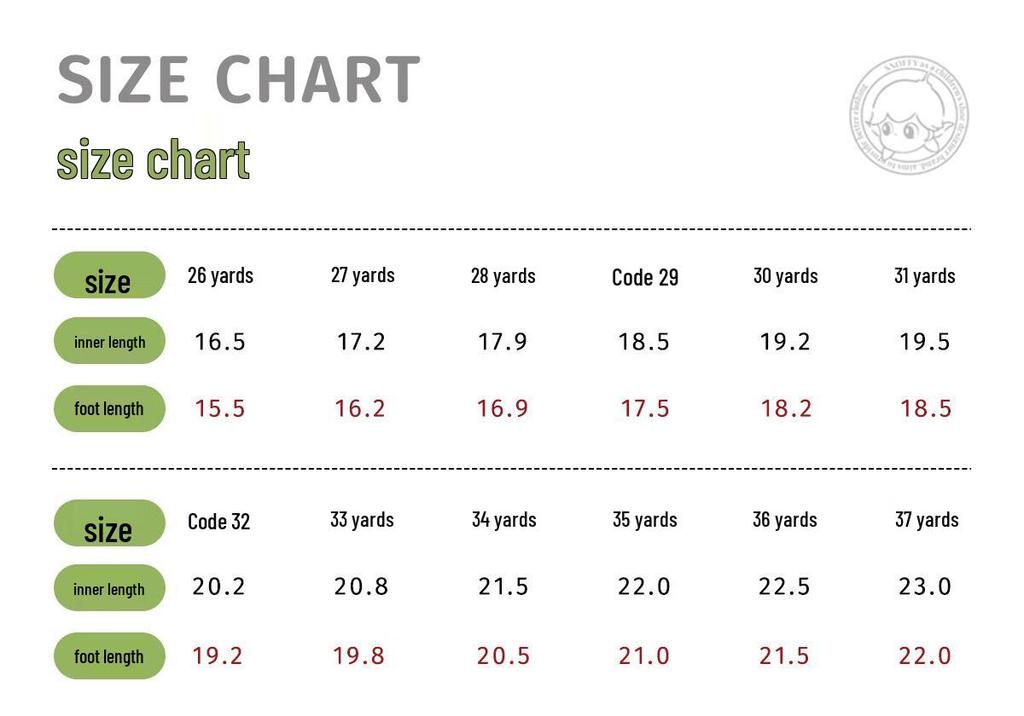Viewport: 1024px width, 716px height.
Task: Click the '31 yards' size heading
Action: 925,276
